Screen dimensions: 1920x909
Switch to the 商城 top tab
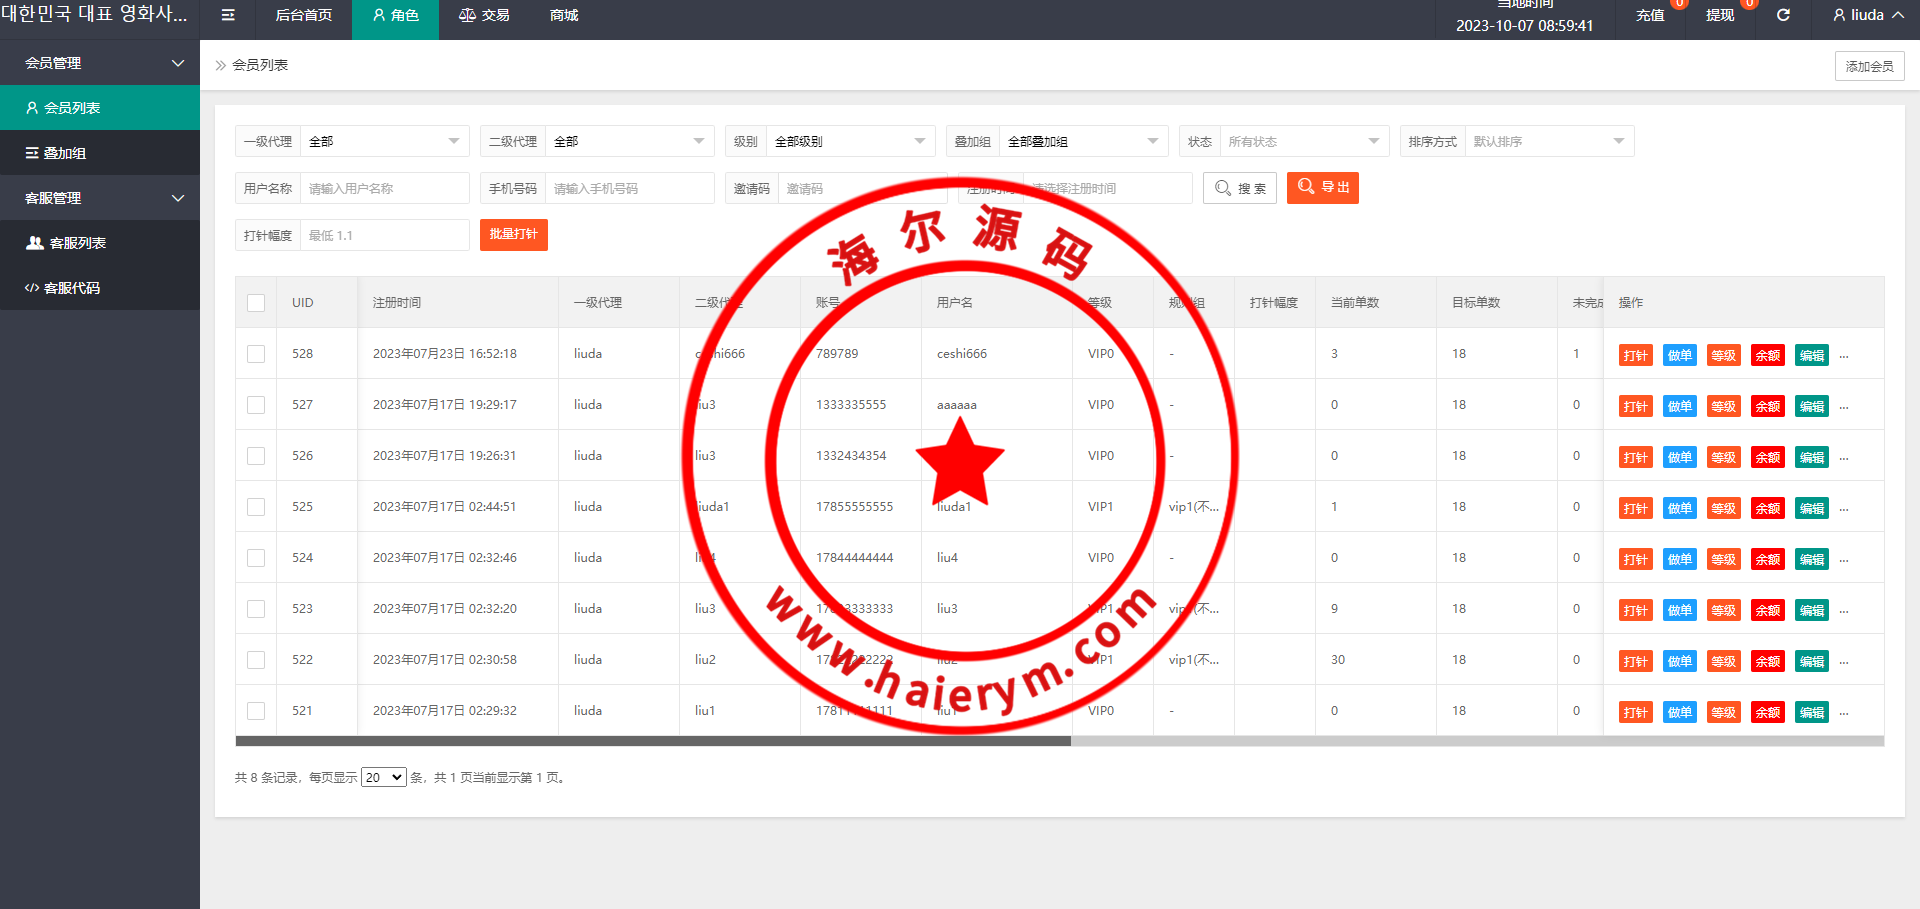tap(564, 15)
